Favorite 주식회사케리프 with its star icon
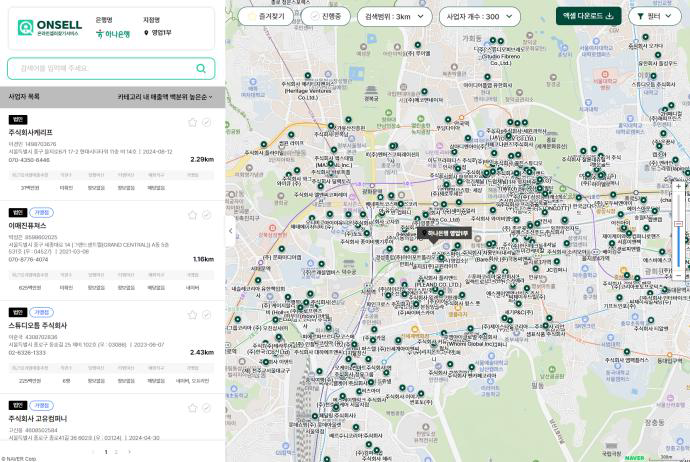The width and height of the screenshot is (690, 462). pyautogui.click(x=193, y=122)
